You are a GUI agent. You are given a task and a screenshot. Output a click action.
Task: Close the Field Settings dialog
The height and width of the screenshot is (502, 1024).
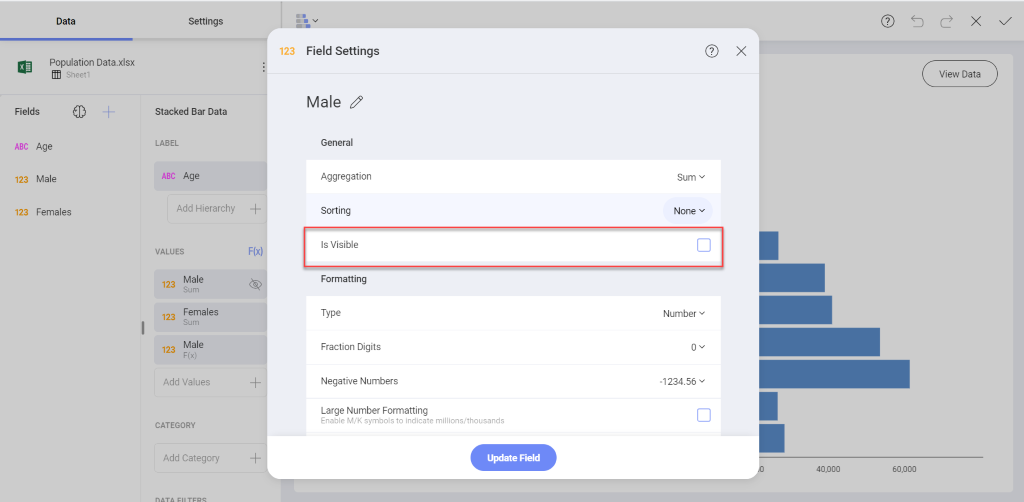pyautogui.click(x=741, y=51)
